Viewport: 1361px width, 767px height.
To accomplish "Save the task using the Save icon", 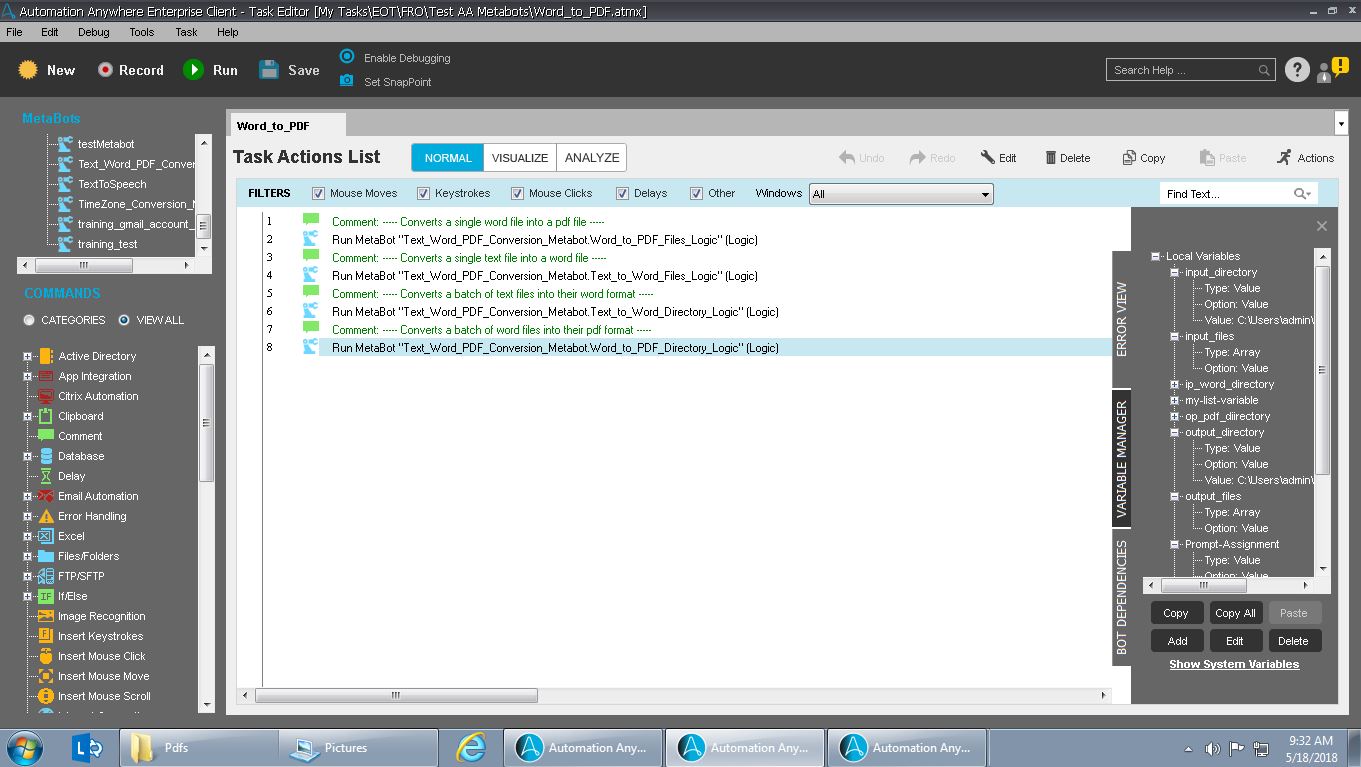I will click(x=269, y=70).
